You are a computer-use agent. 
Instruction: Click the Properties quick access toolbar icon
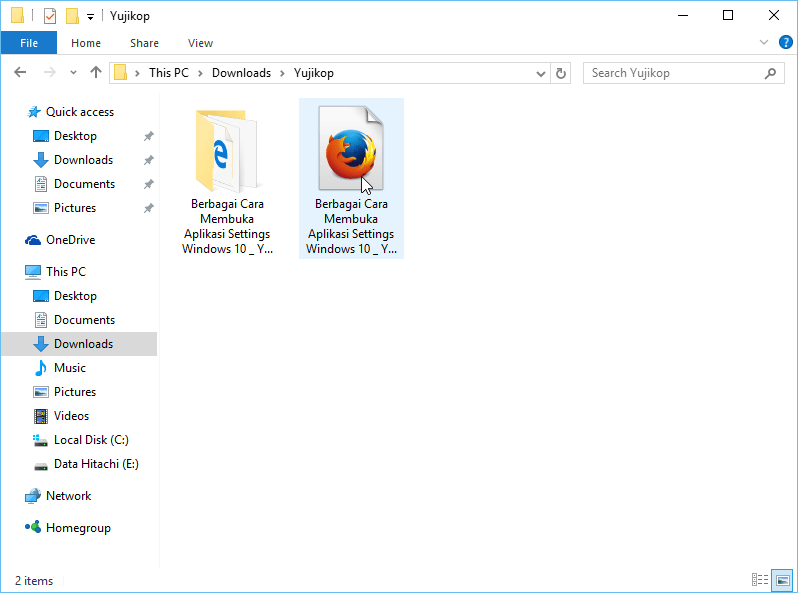pos(50,16)
